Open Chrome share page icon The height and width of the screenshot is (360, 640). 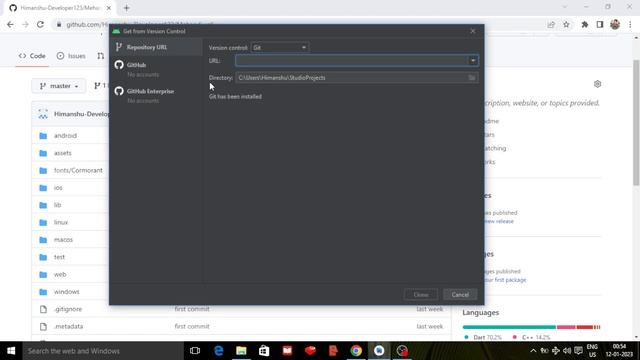point(551,24)
